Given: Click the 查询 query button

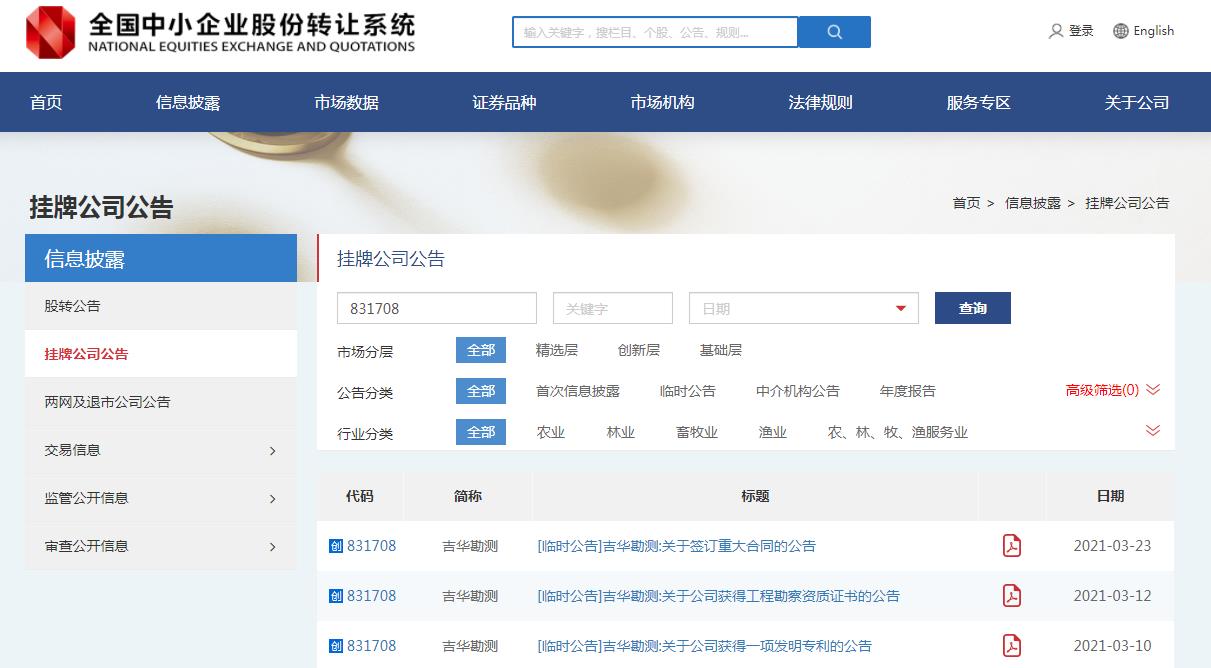Looking at the screenshot, I should coord(972,308).
